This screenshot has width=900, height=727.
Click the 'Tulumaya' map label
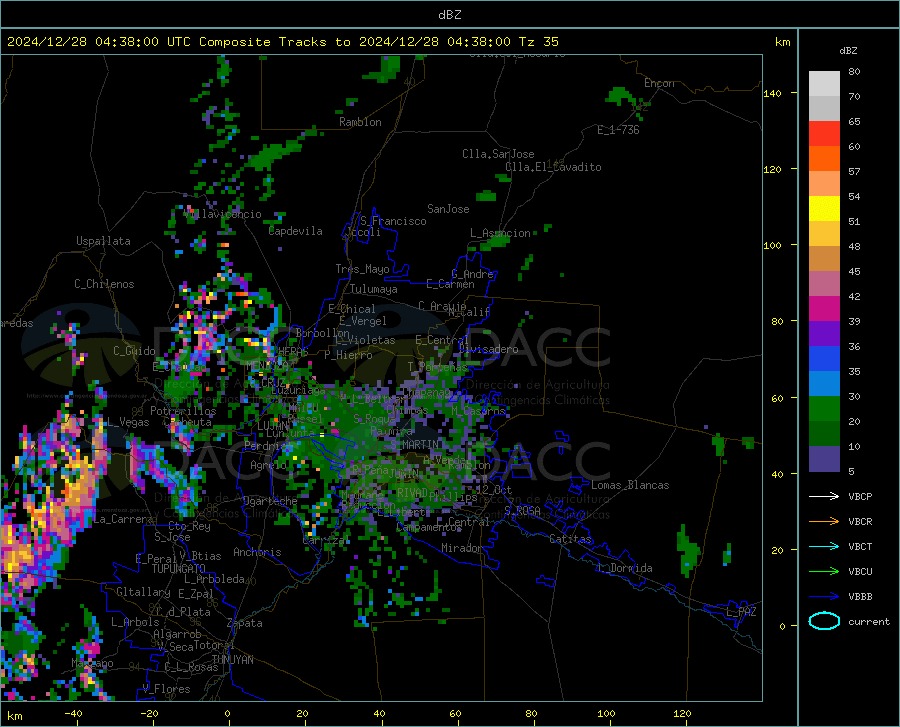(374, 289)
